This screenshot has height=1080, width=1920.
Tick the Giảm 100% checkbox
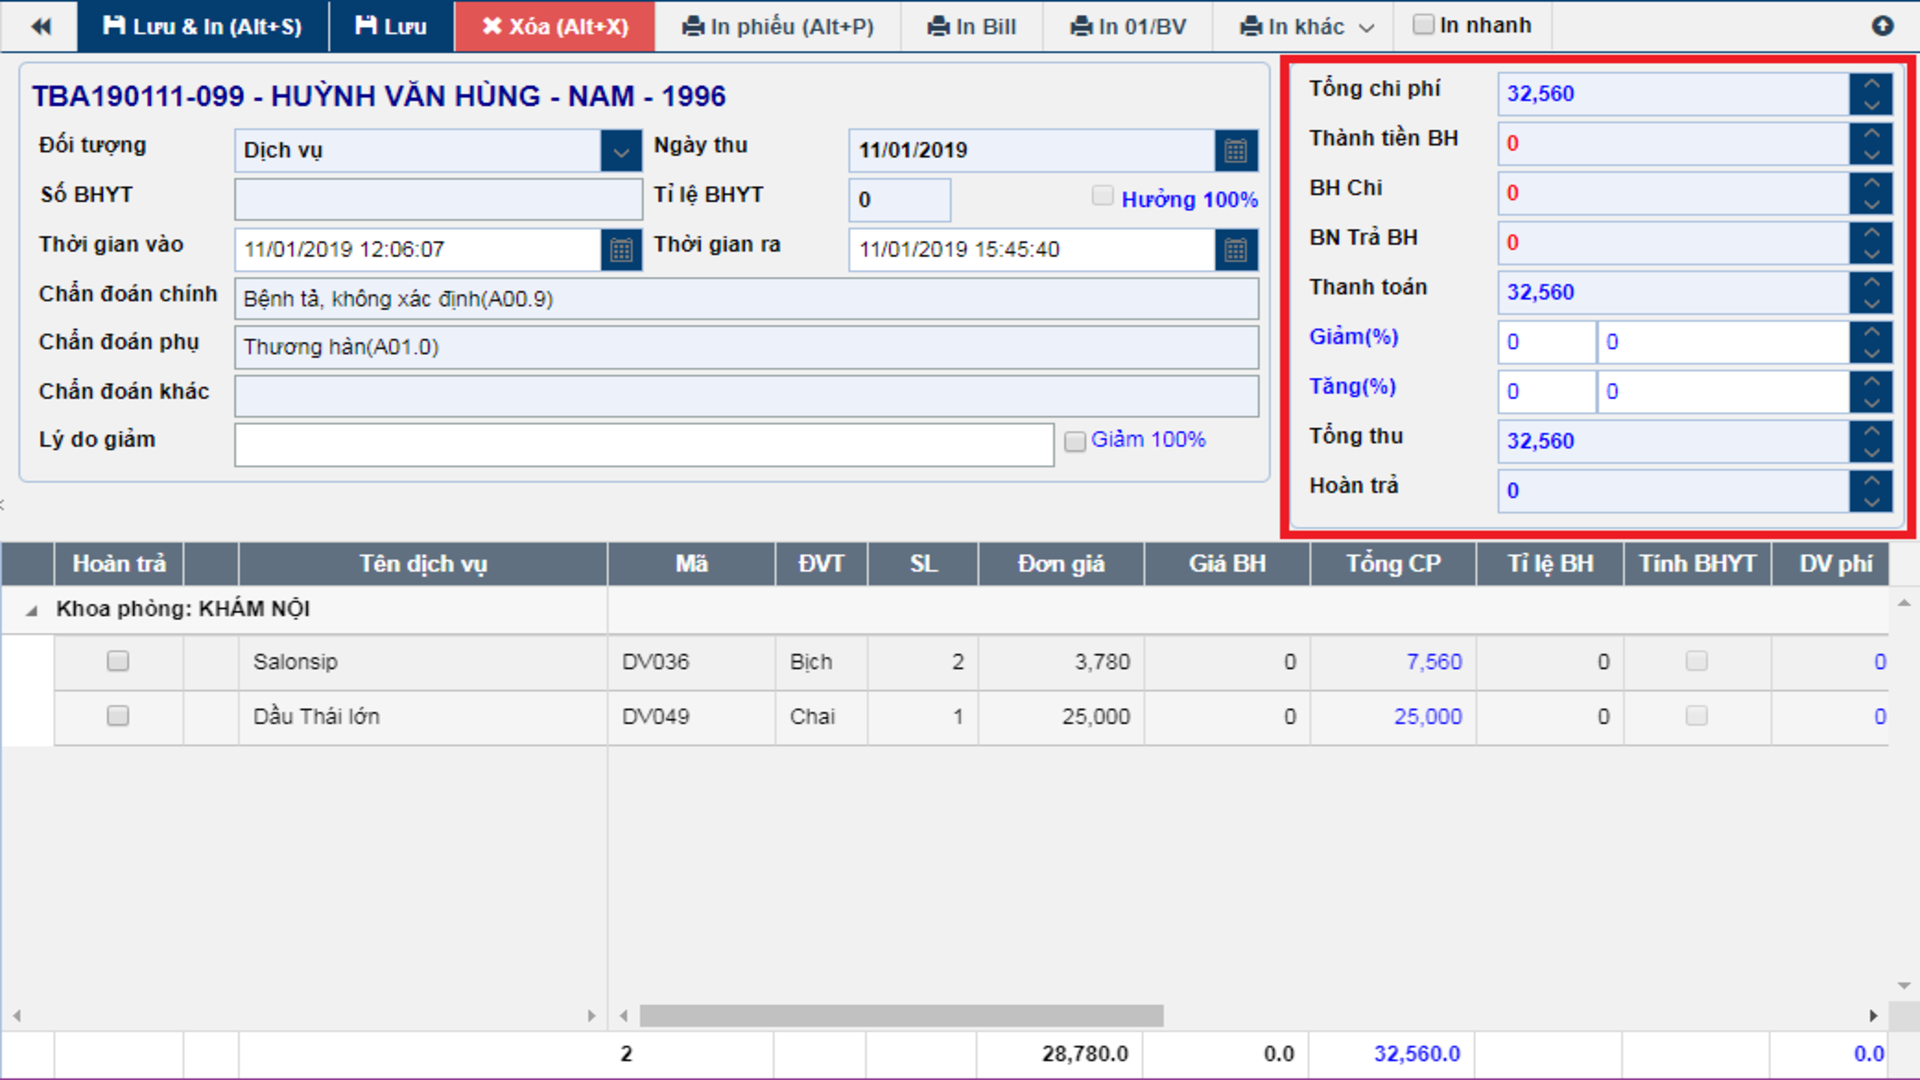click(x=1075, y=442)
